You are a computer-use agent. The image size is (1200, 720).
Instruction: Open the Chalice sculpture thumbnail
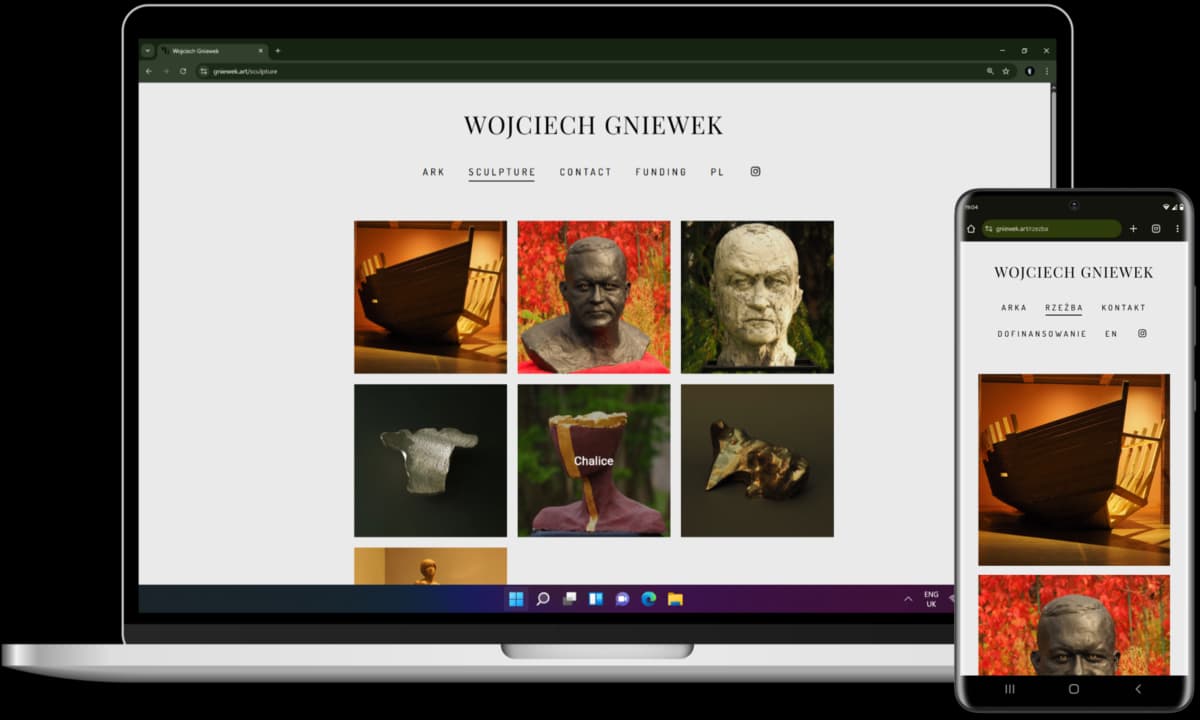pos(594,460)
